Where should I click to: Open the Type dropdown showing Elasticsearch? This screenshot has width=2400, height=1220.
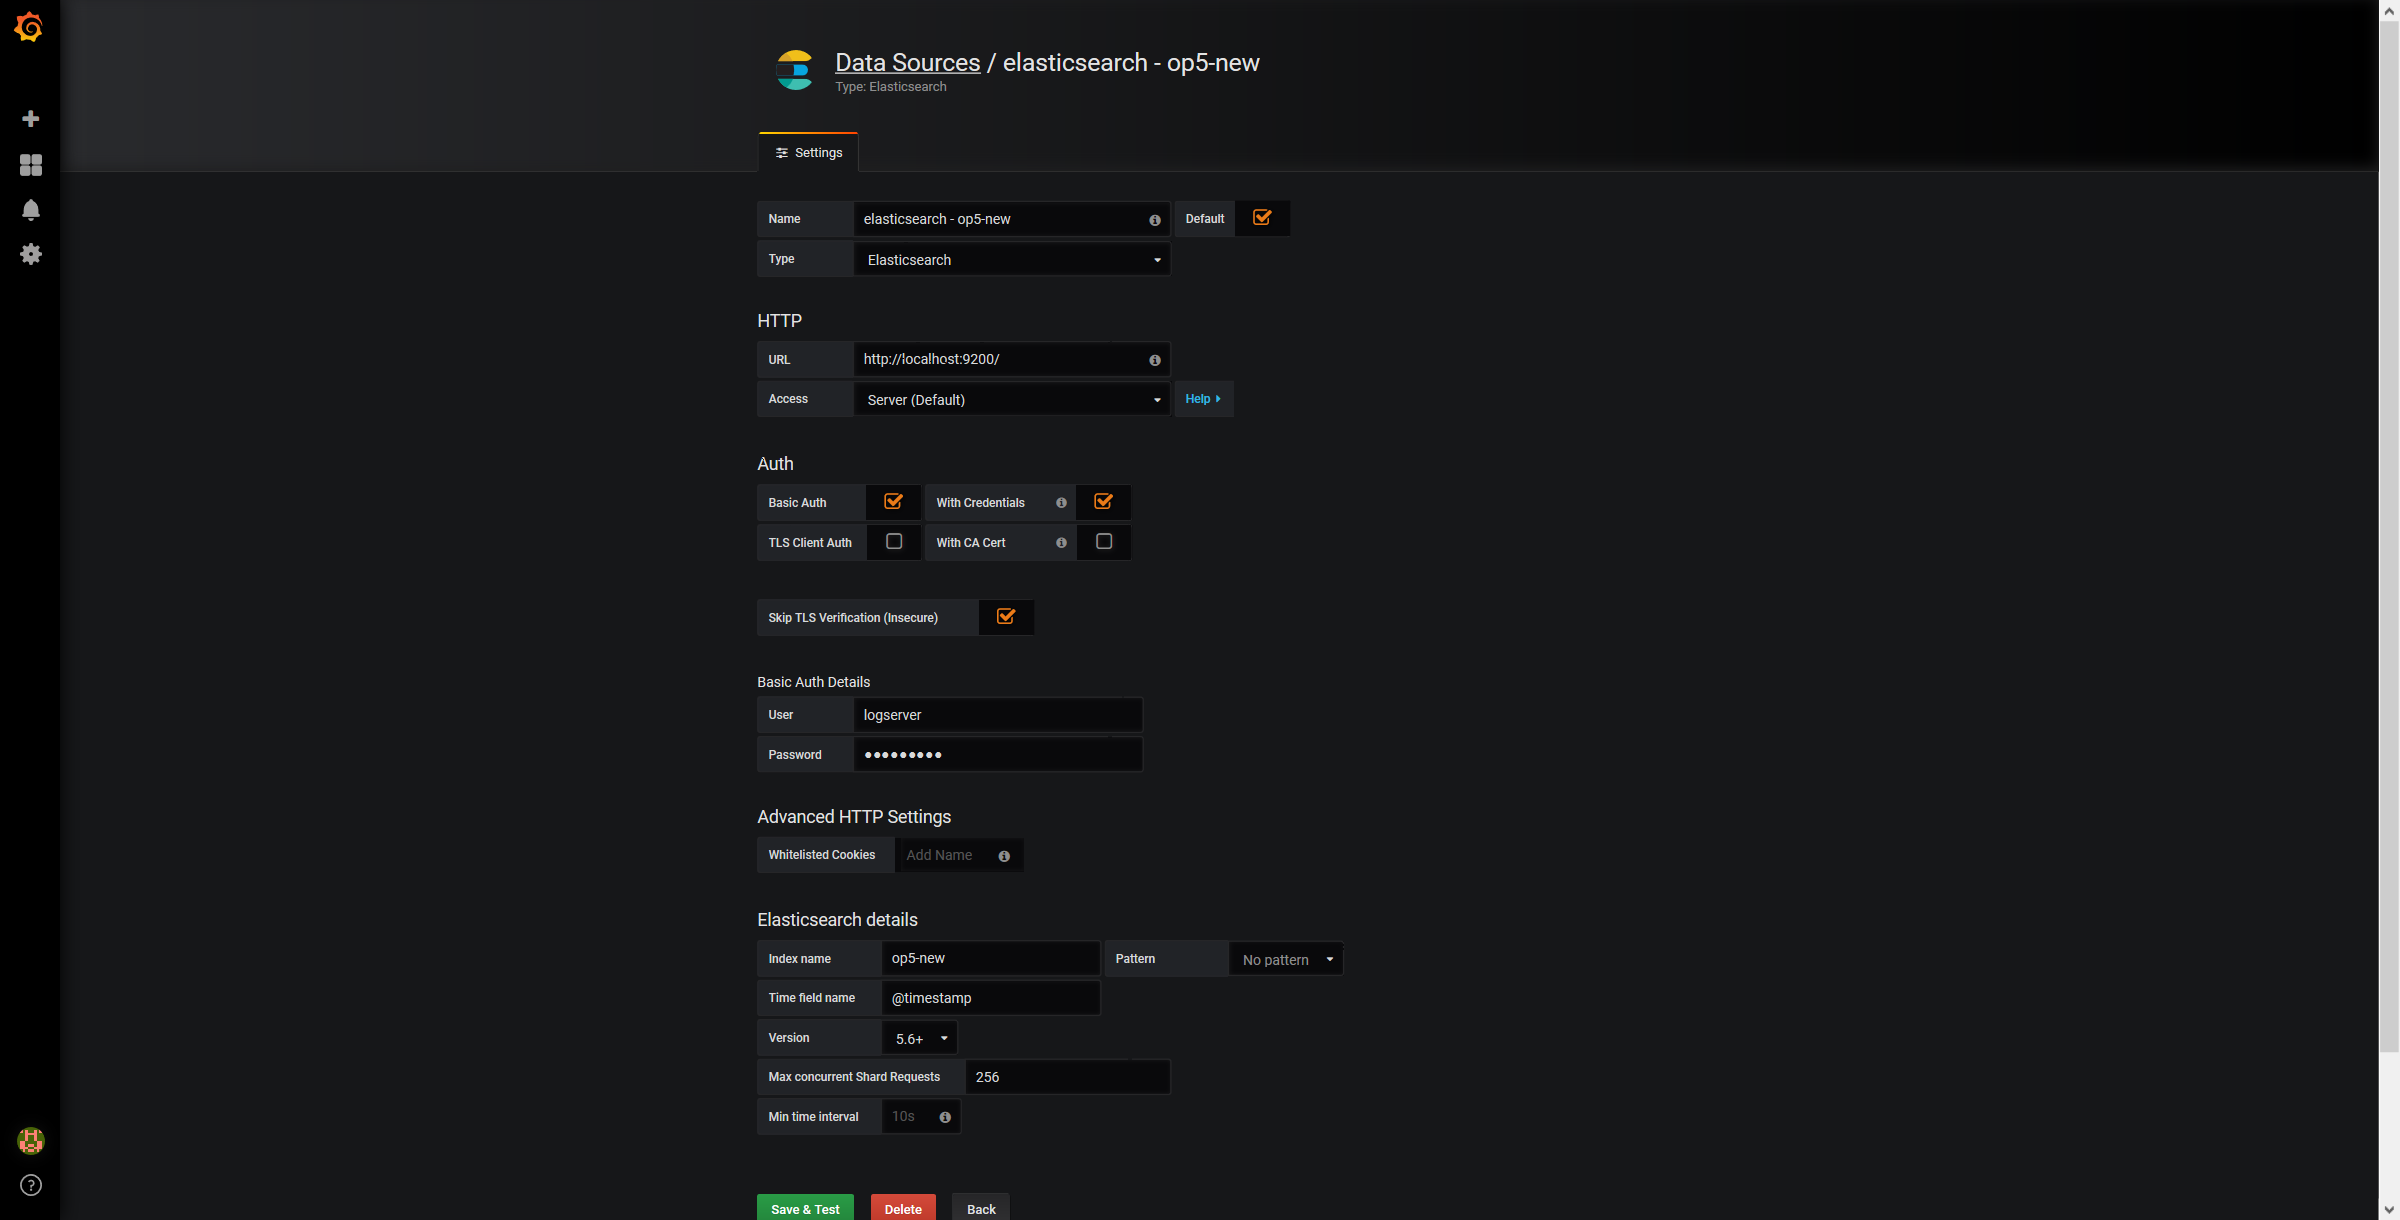1012,260
